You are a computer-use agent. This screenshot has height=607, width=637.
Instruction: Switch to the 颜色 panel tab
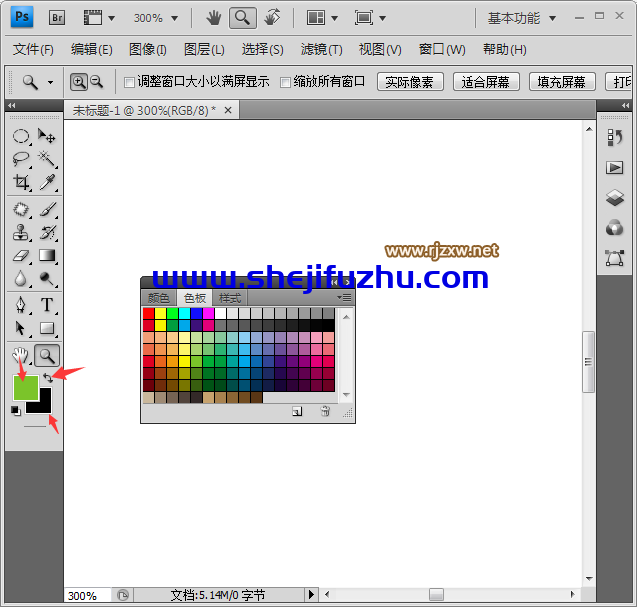tap(158, 298)
